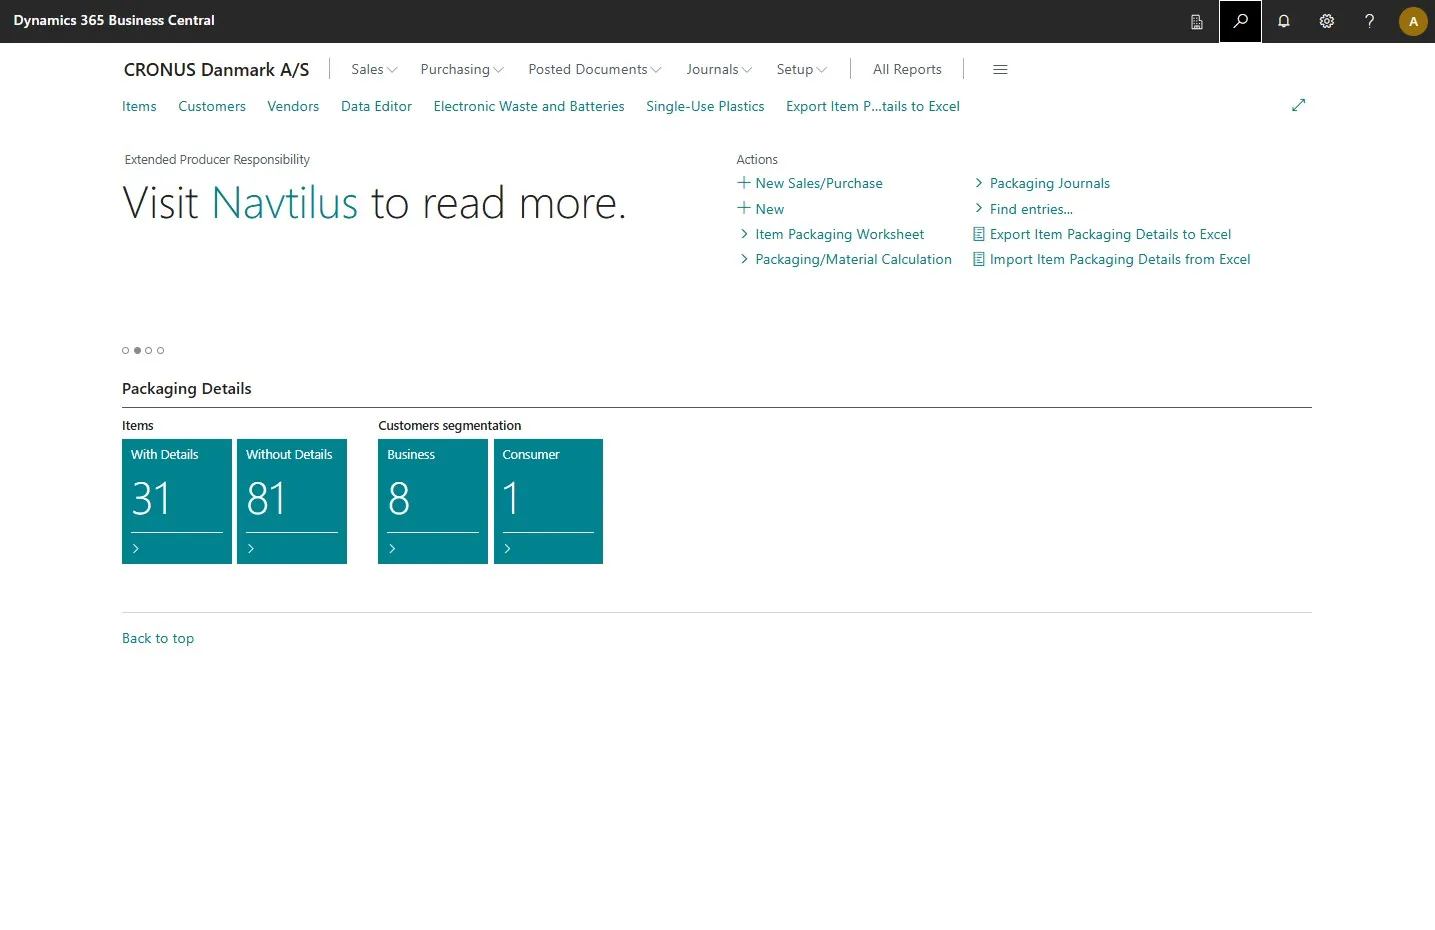Viewport: 1435px width, 930px height.
Task: Click the company document icon in top bar
Action: 1197,21
